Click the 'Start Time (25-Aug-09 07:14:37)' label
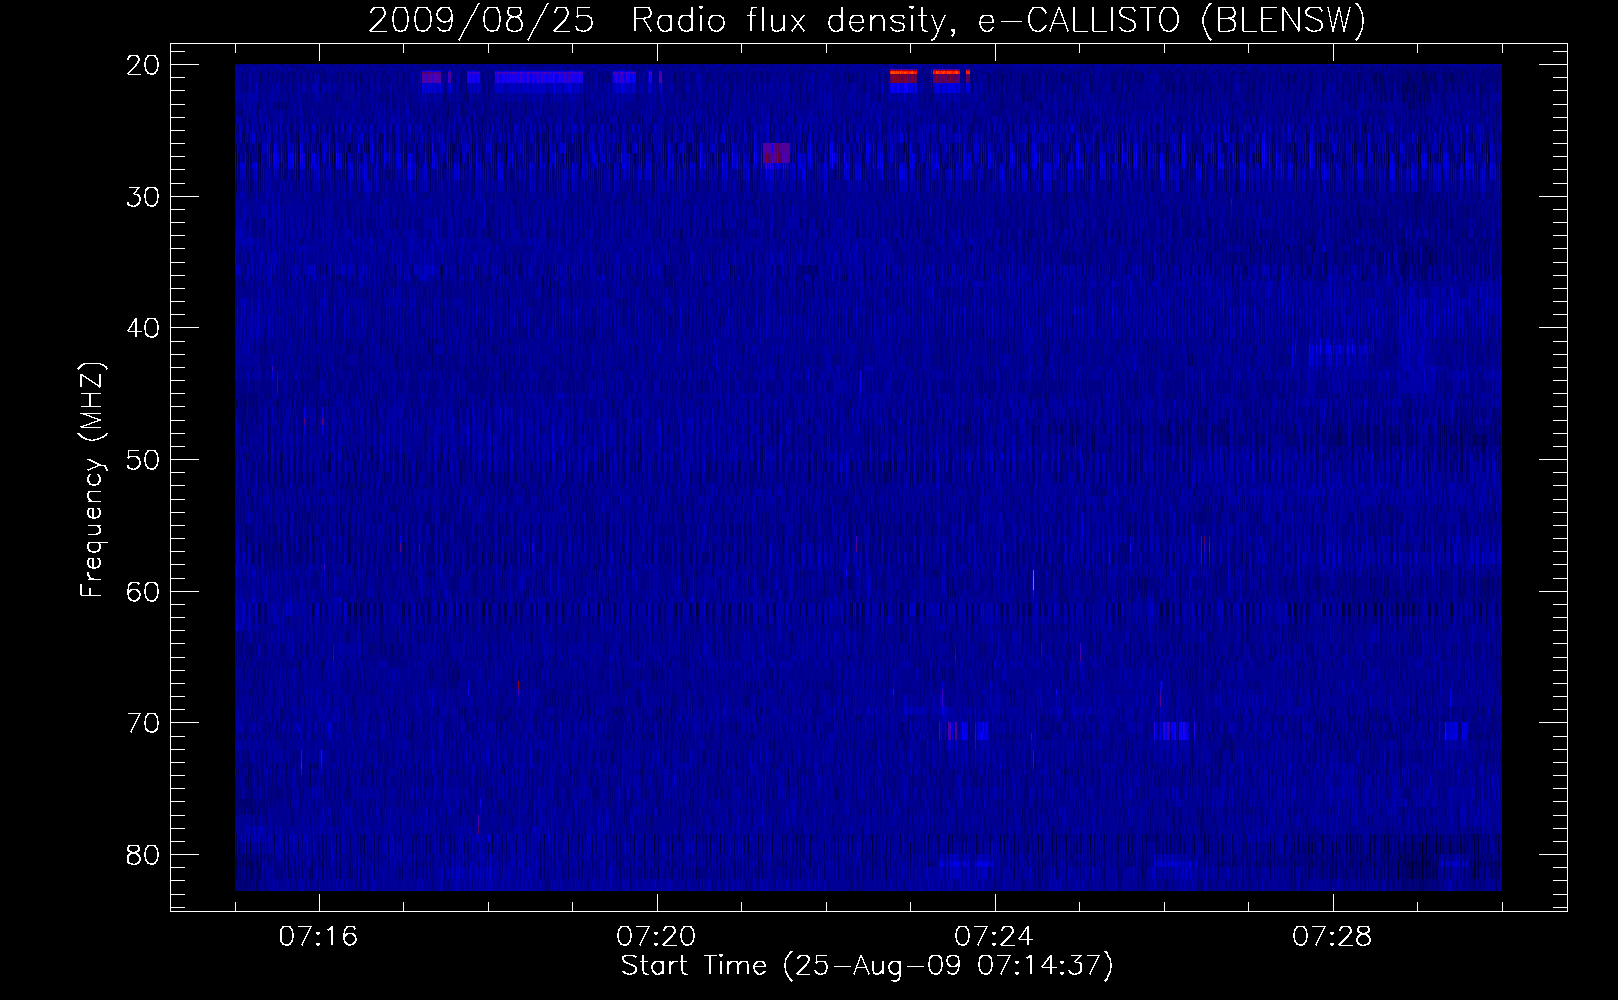 click(867, 966)
